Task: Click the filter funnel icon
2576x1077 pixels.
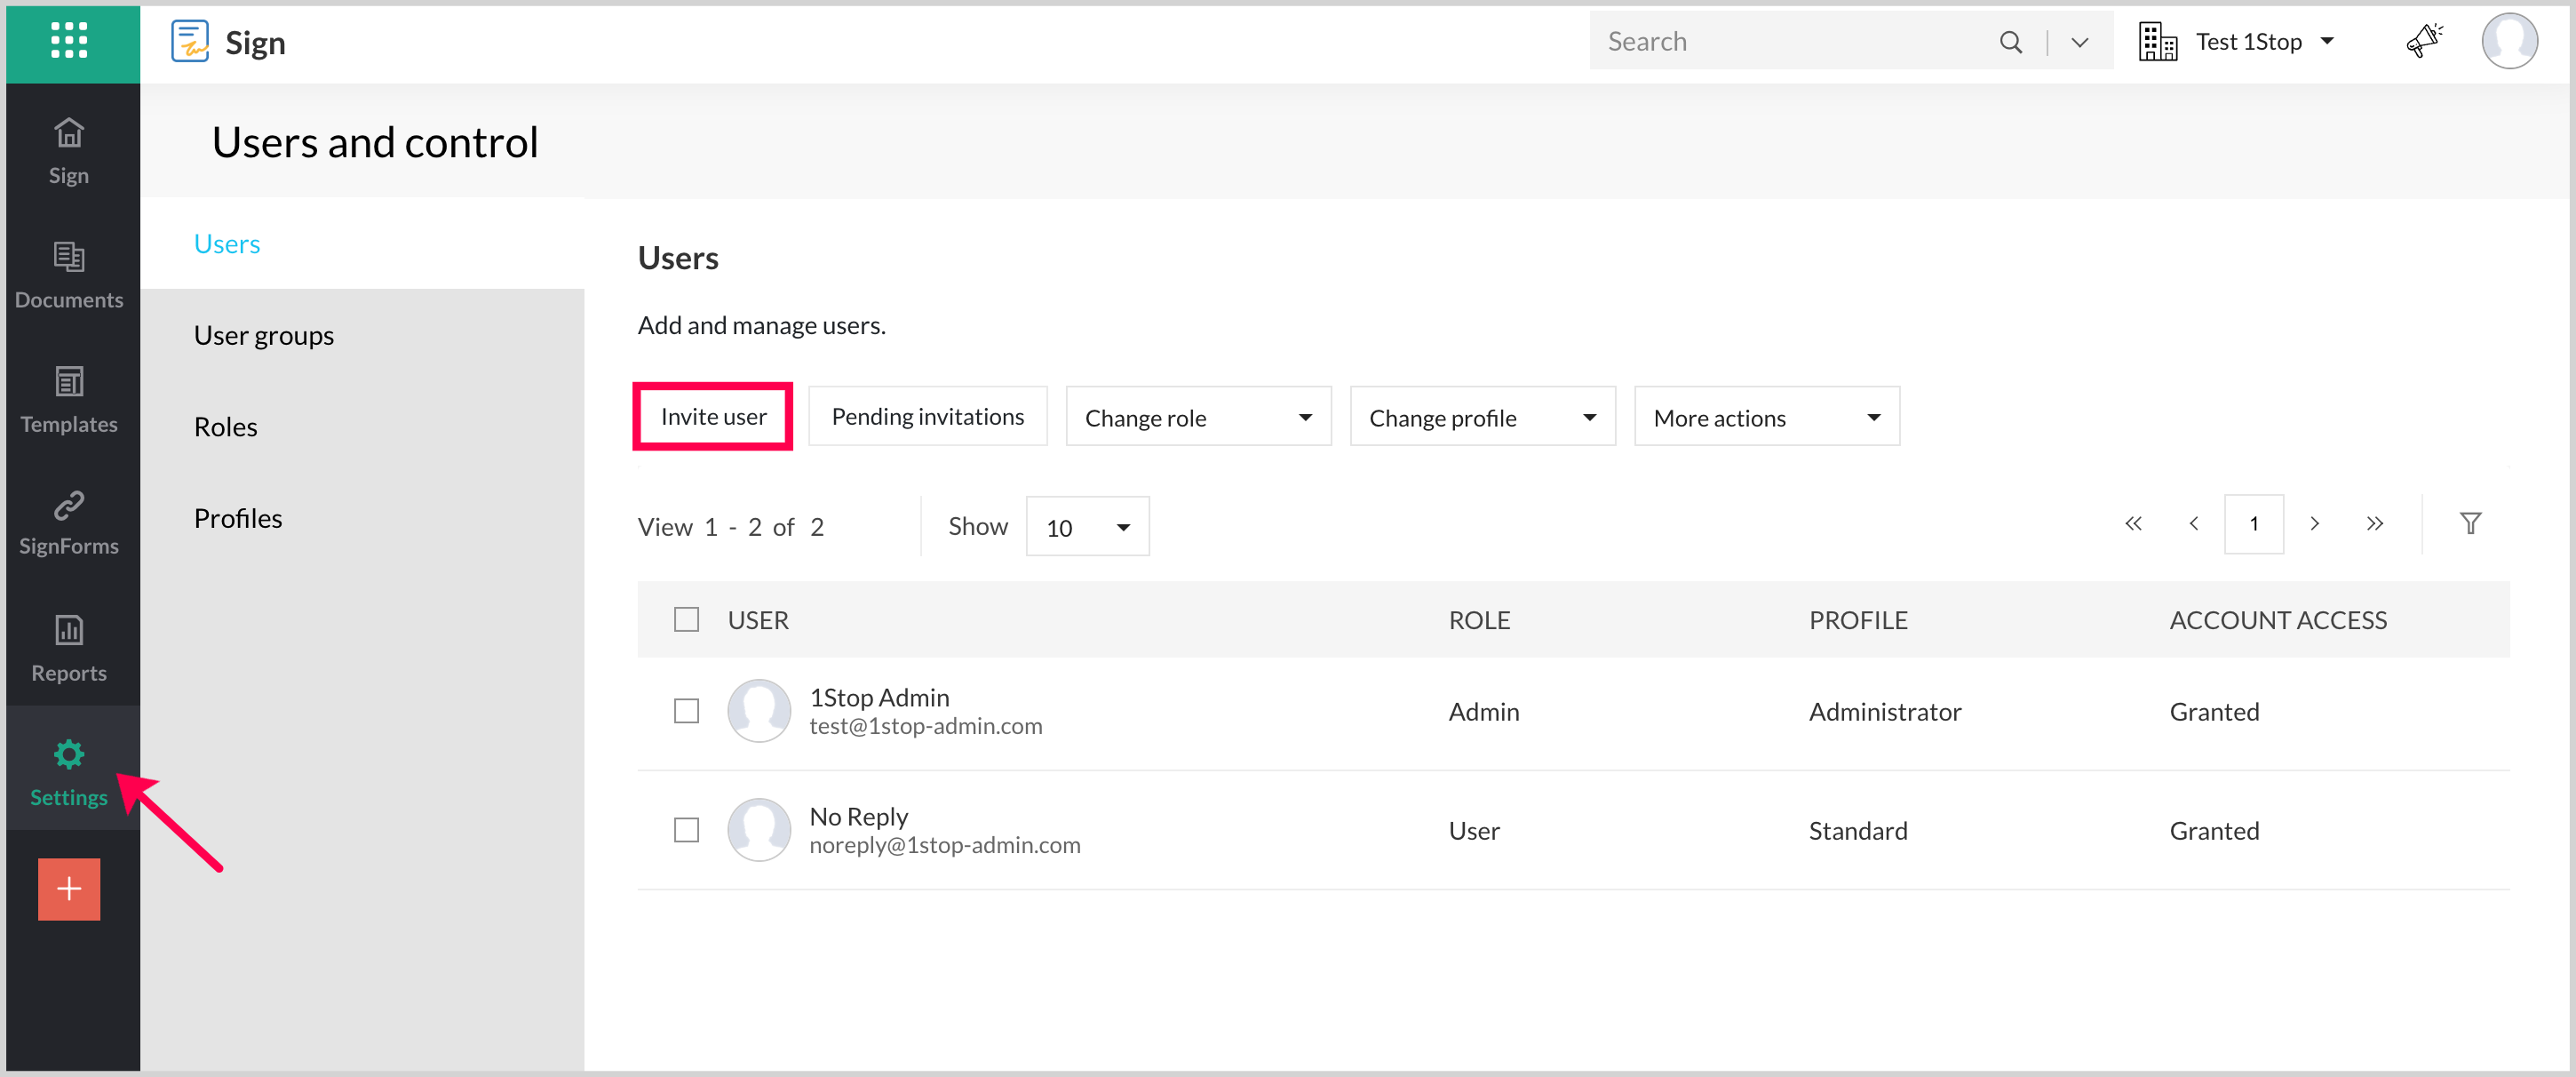Action: click(x=2469, y=523)
